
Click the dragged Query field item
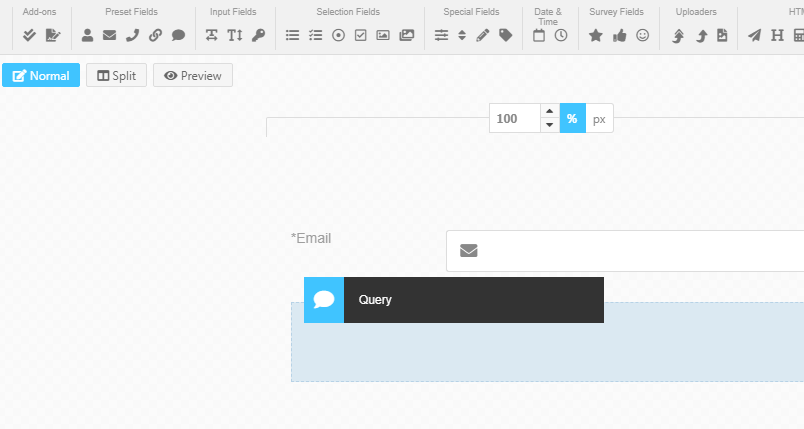click(454, 300)
